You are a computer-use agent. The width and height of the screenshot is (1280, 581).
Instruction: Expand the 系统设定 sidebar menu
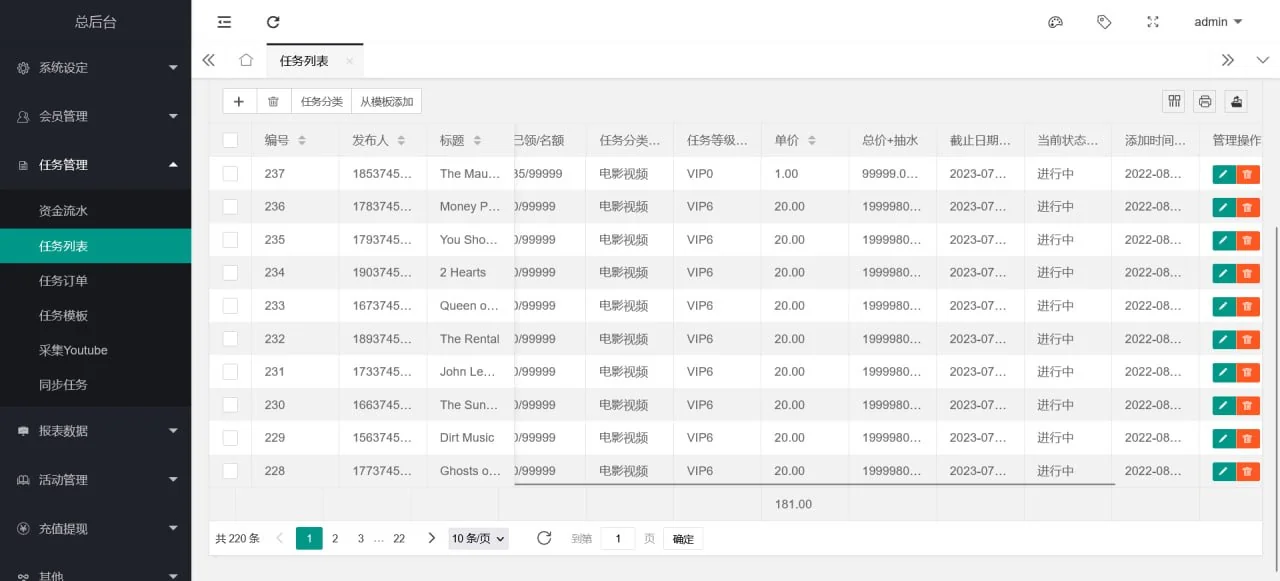point(96,68)
